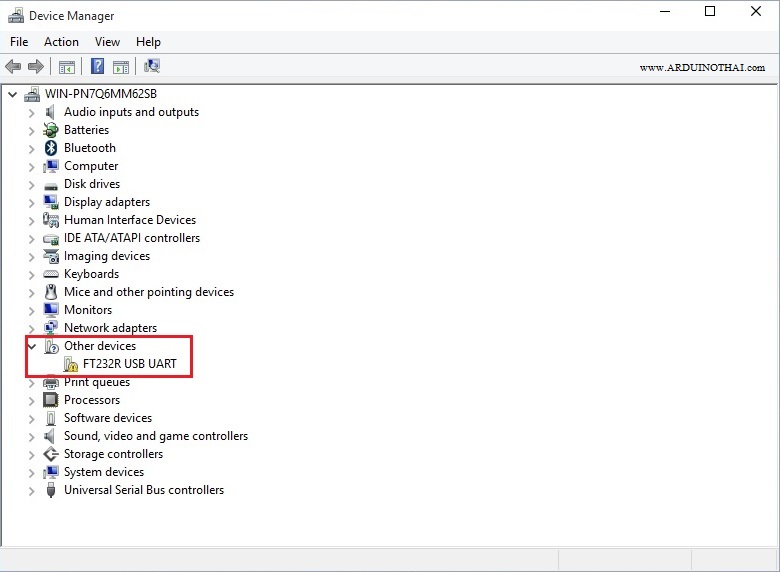Click the Show/Hide Action Pane toolbar icon

click(x=121, y=67)
